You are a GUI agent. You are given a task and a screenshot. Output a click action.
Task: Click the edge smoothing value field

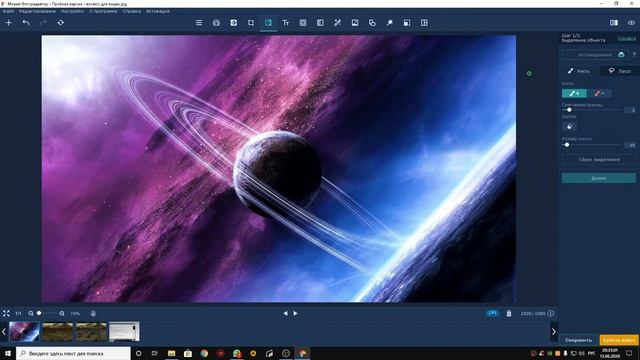pos(631,110)
